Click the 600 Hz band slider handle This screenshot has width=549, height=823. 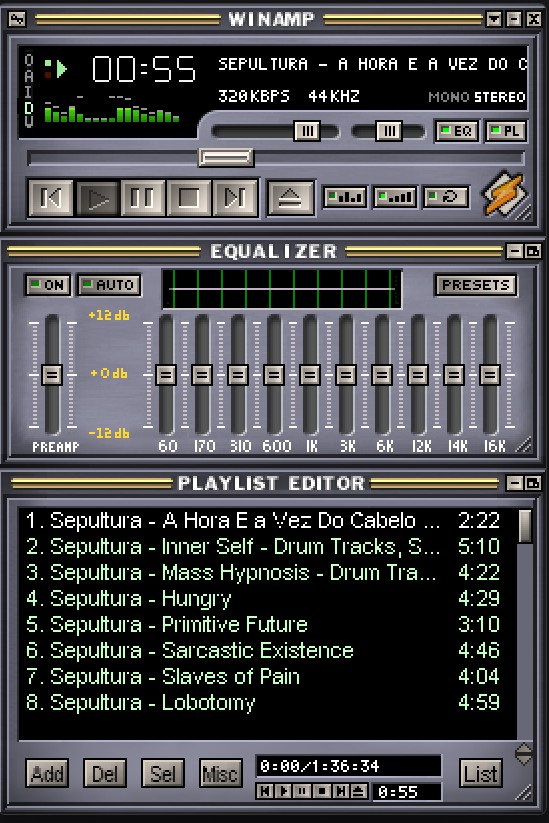click(x=274, y=375)
